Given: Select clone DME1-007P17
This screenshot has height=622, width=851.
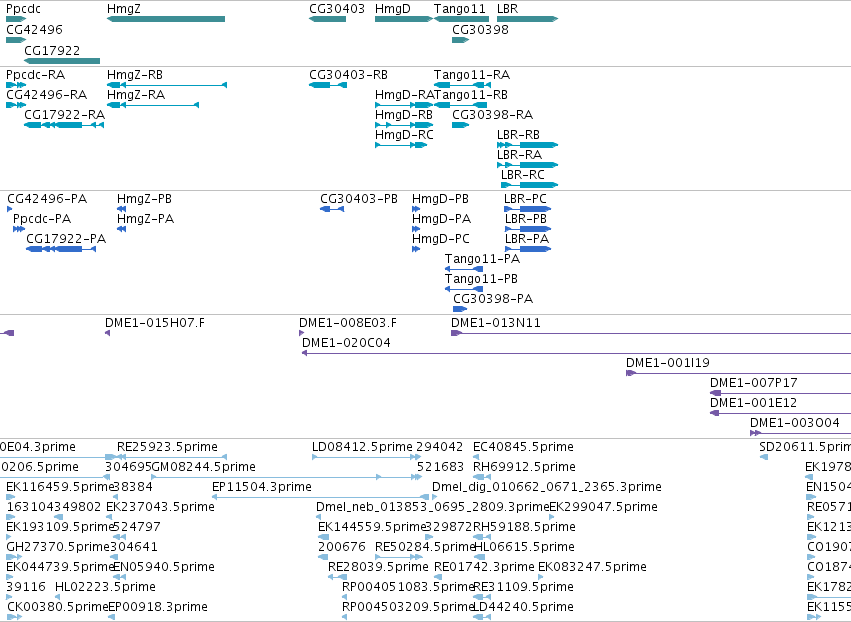Looking at the screenshot, I should point(753,383).
